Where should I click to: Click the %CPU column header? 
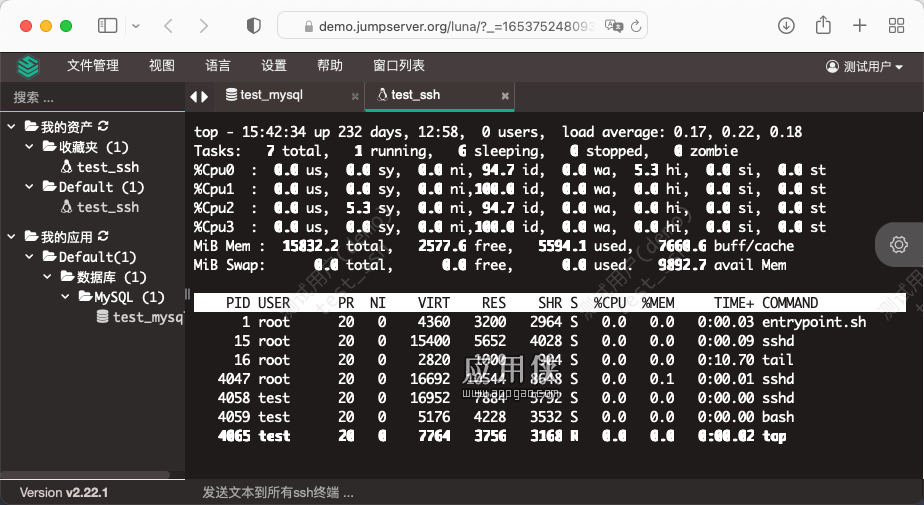(610, 303)
